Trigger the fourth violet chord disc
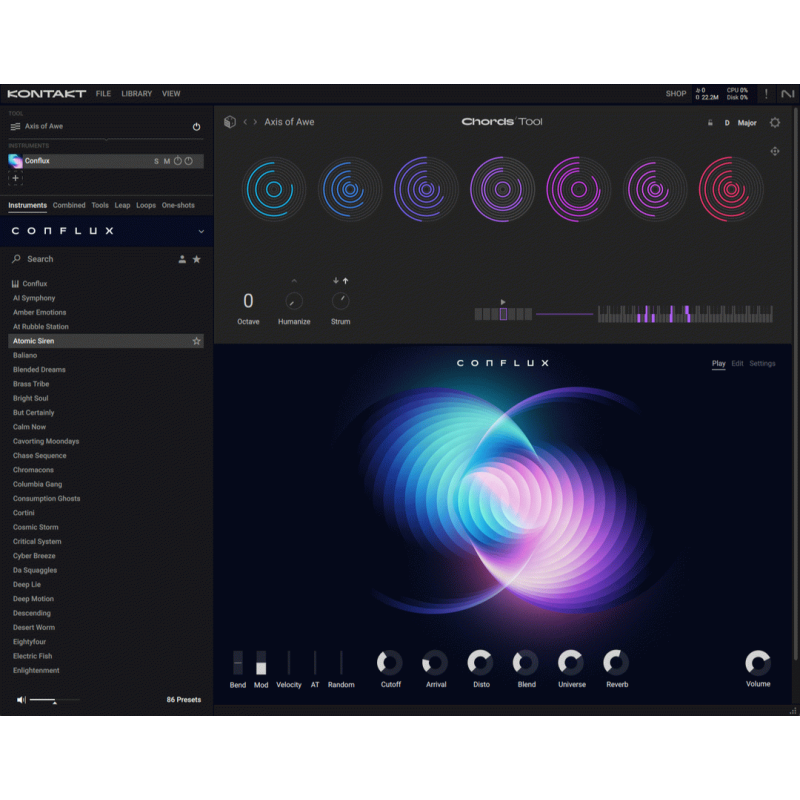Screen dimensions: 800x800 click(x=503, y=189)
